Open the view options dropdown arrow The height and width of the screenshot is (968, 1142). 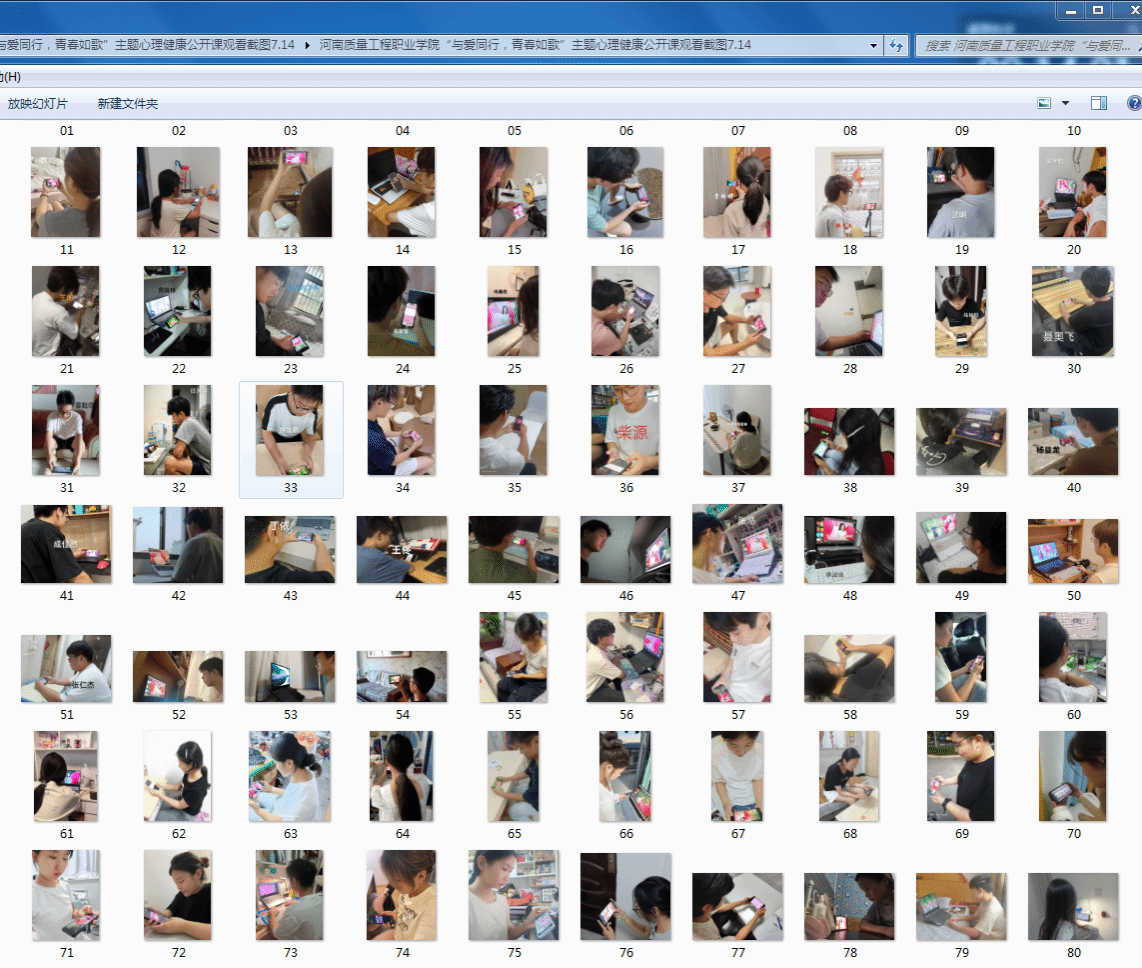tap(1065, 103)
